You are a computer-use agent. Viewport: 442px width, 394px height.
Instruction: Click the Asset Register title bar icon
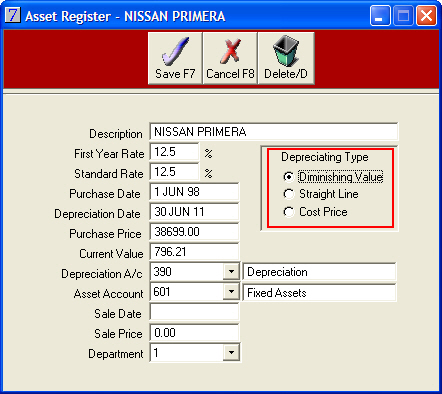pyautogui.click(x=13, y=16)
